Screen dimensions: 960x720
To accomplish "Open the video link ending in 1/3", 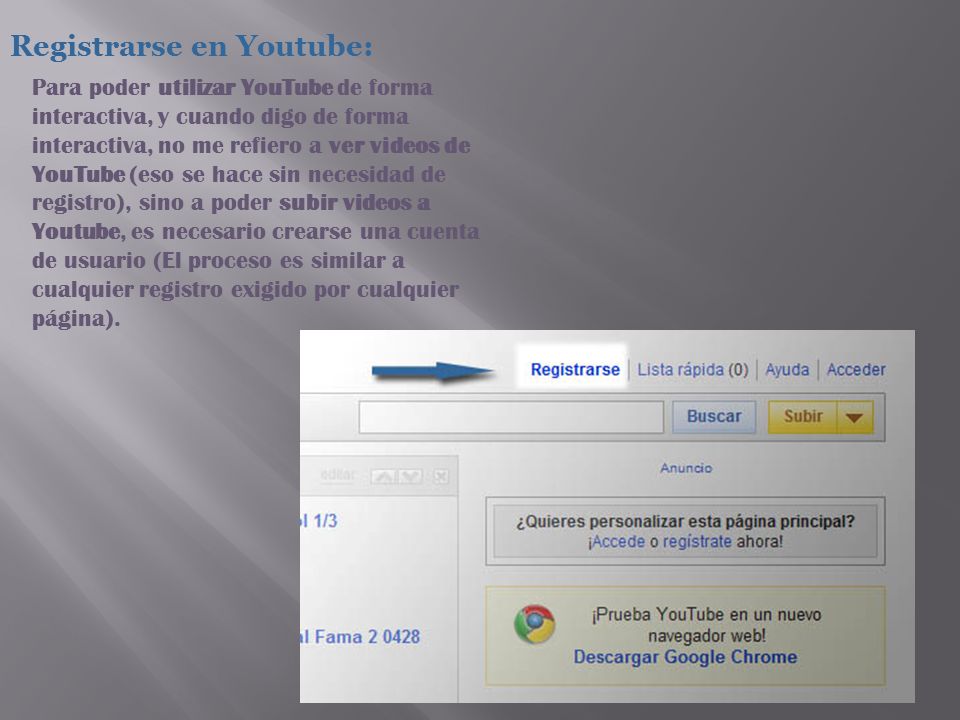I will click(x=319, y=521).
